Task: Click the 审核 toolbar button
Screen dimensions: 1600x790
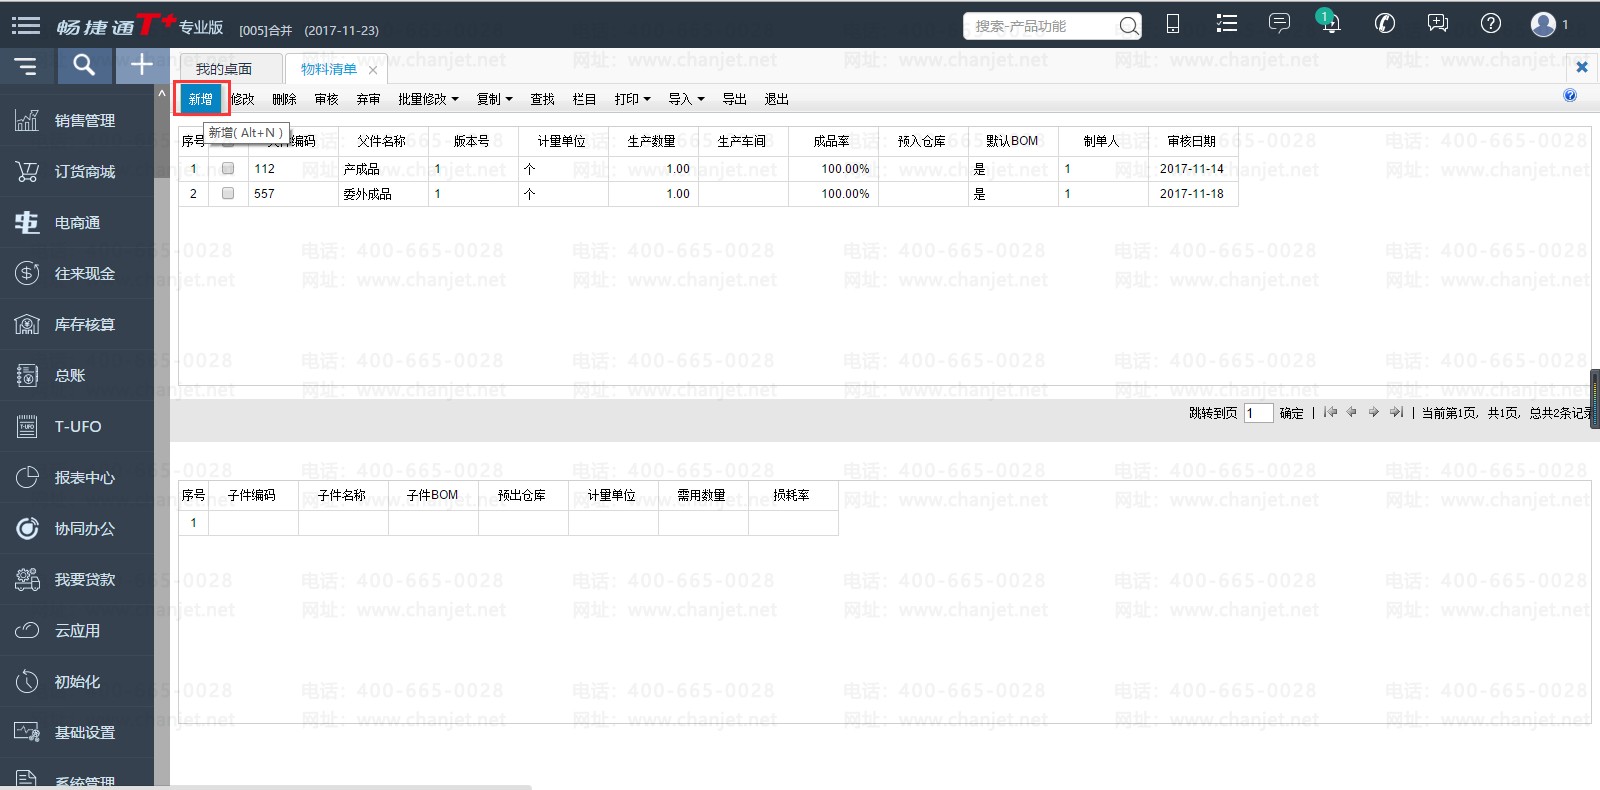Action: (x=326, y=99)
